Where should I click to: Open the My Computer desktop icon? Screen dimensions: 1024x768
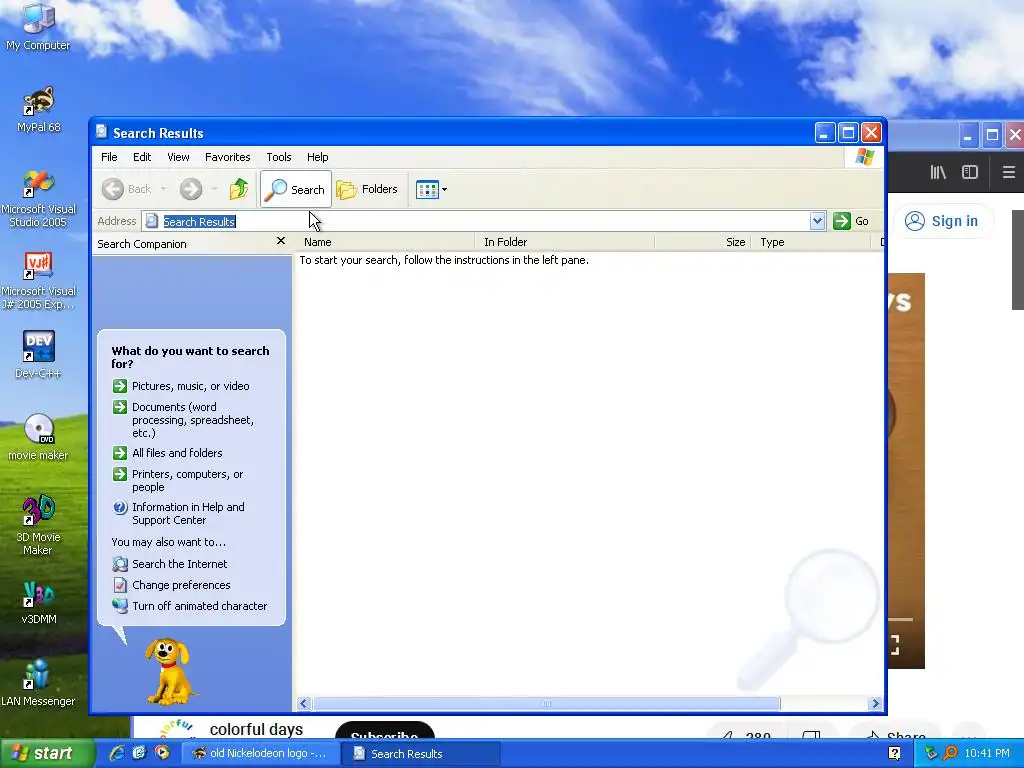click(38, 26)
